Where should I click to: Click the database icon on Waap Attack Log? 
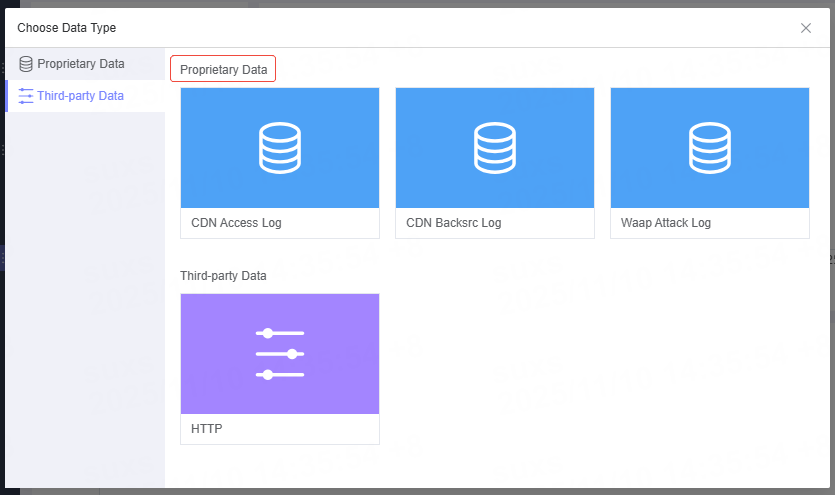pyautogui.click(x=710, y=148)
